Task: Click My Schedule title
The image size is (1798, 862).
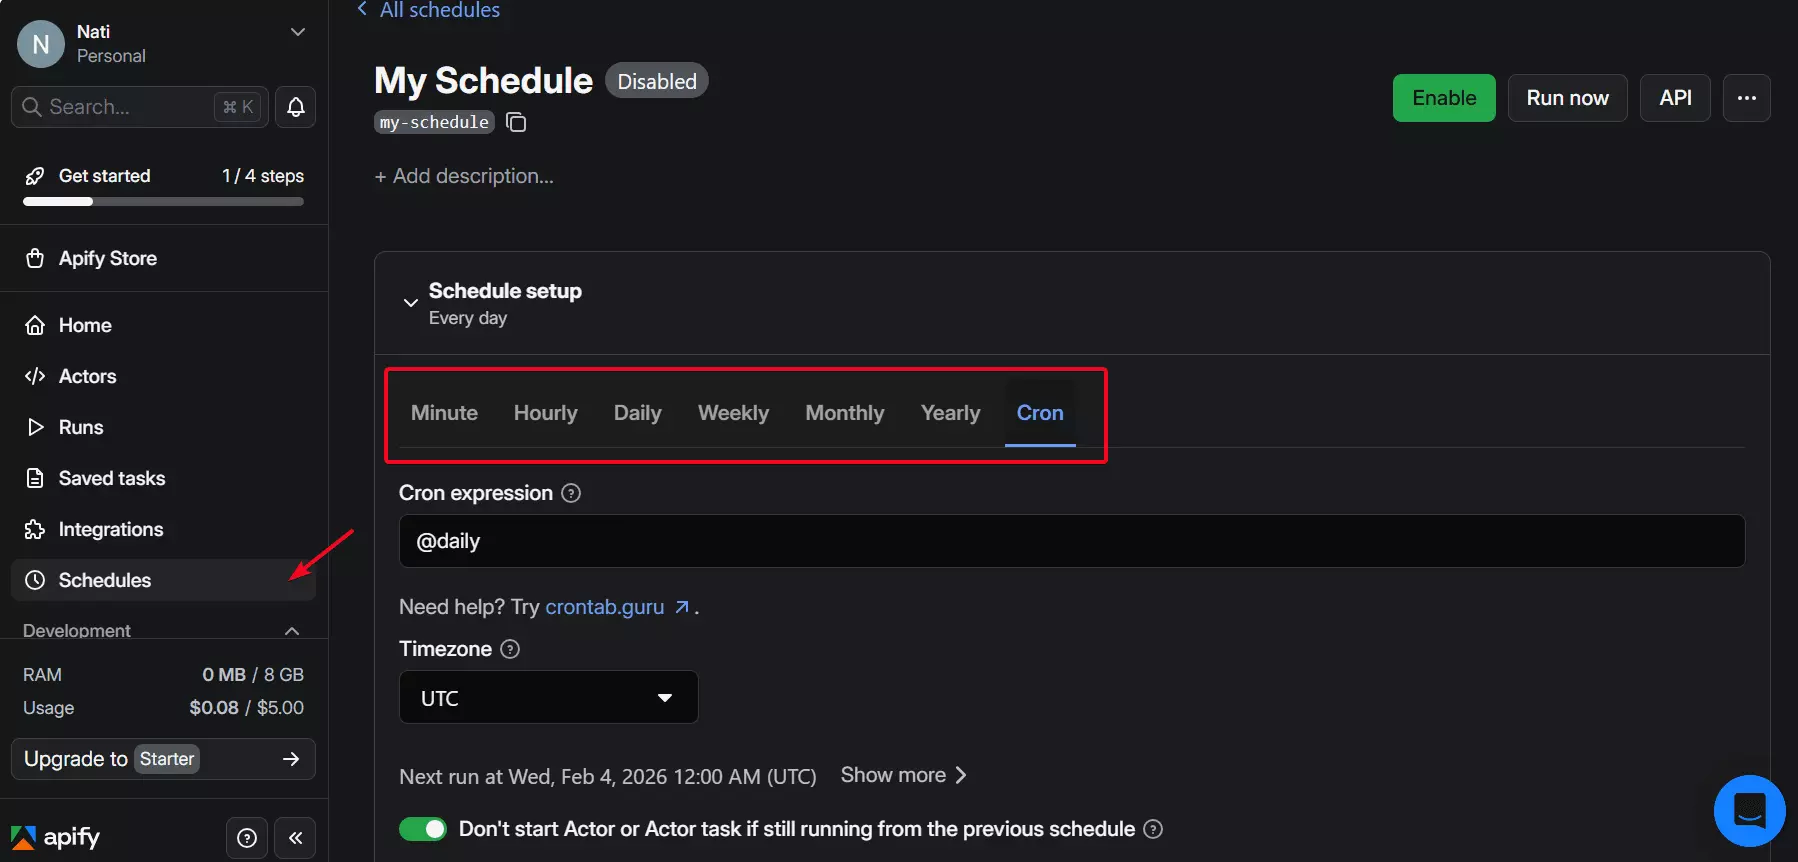Action: pyautogui.click(x=483, y=81)
